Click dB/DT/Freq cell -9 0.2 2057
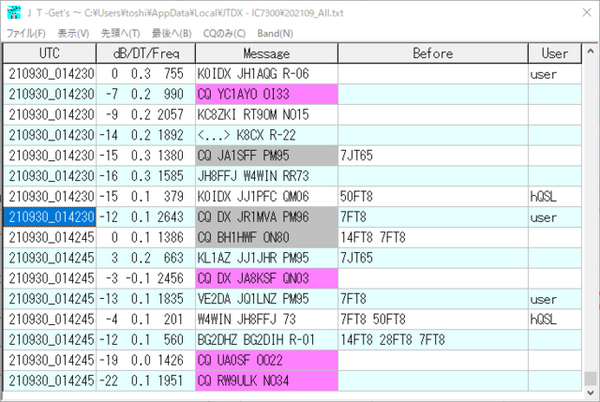Screen dimensions: 600x402 [x=146, y=115]
